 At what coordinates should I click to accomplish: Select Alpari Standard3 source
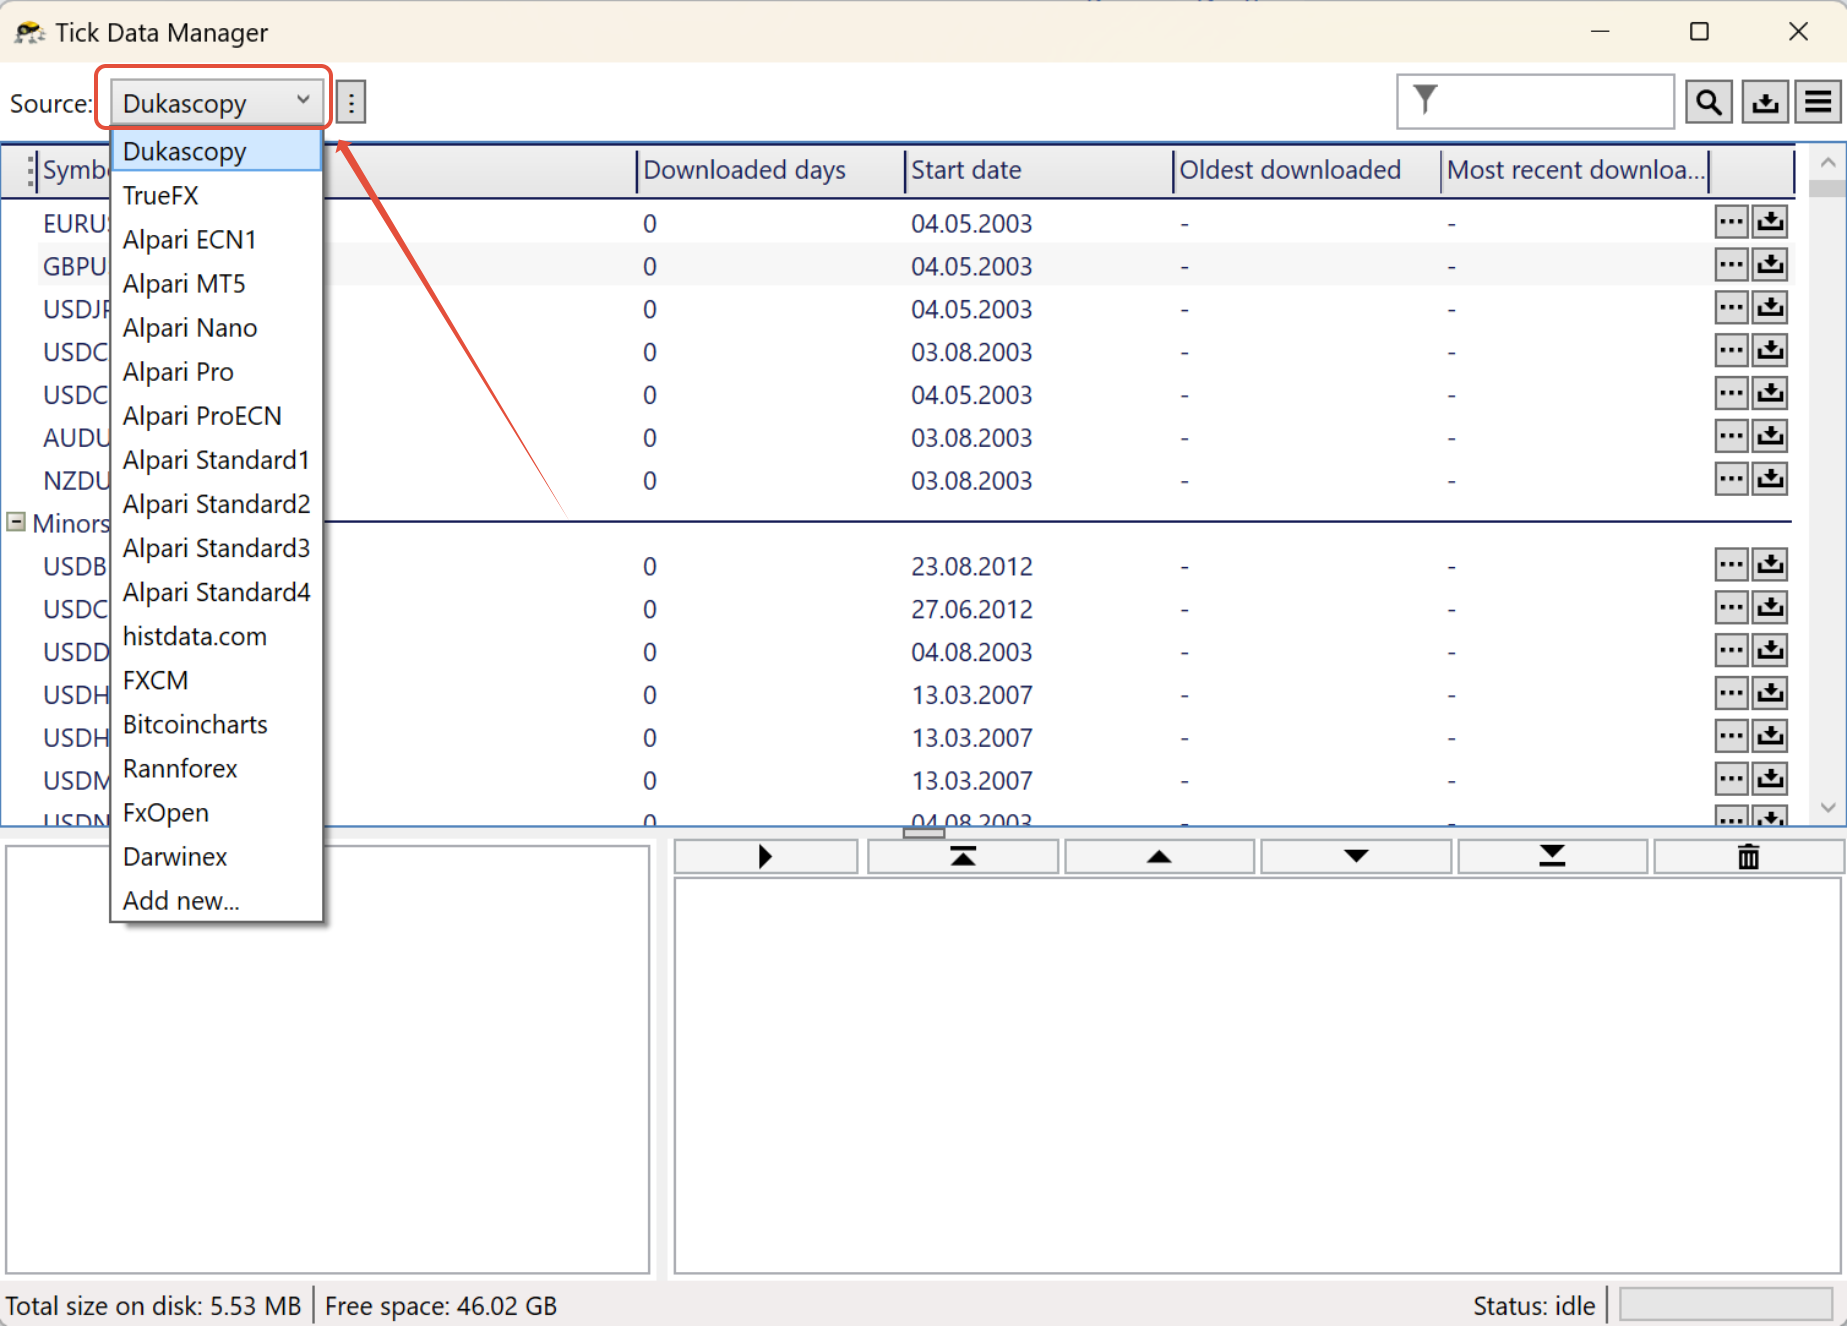pos(217,547)
